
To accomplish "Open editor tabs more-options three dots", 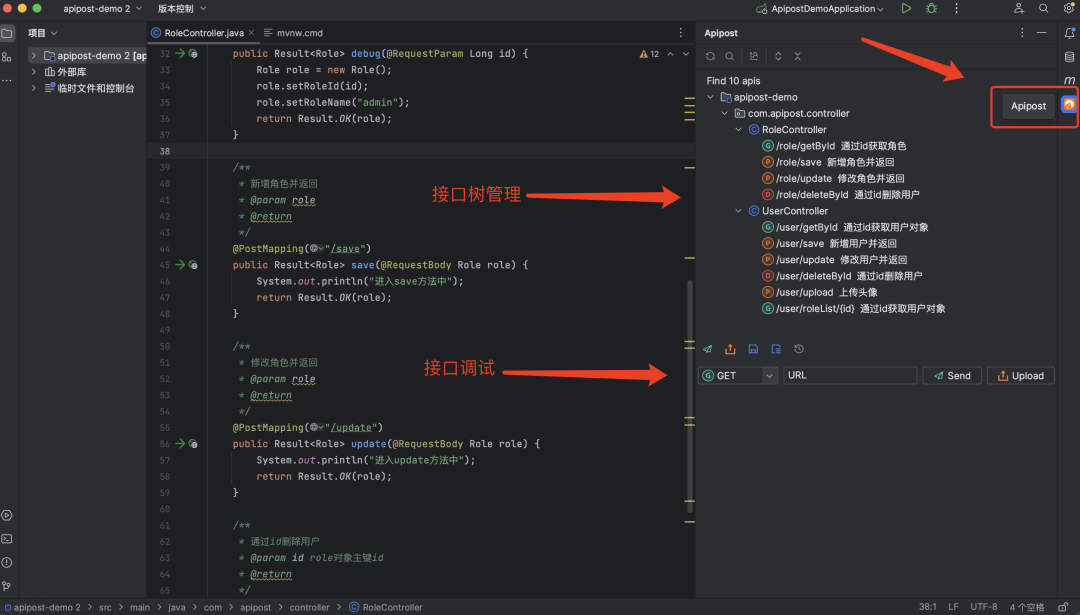I will (x=681, y=33).
